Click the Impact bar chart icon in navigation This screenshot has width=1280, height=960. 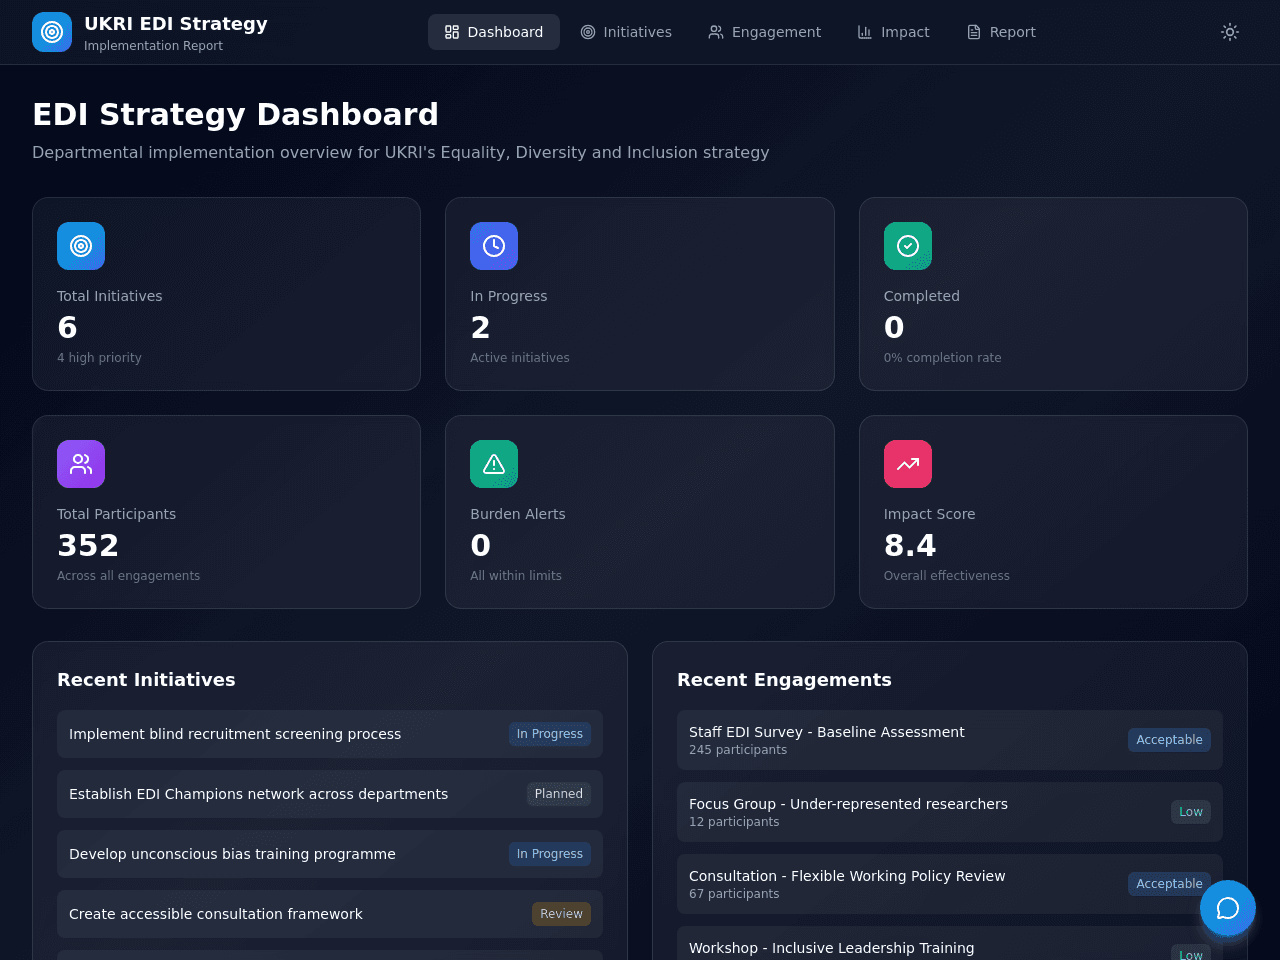pyautogui.click(x=865, y=32)
